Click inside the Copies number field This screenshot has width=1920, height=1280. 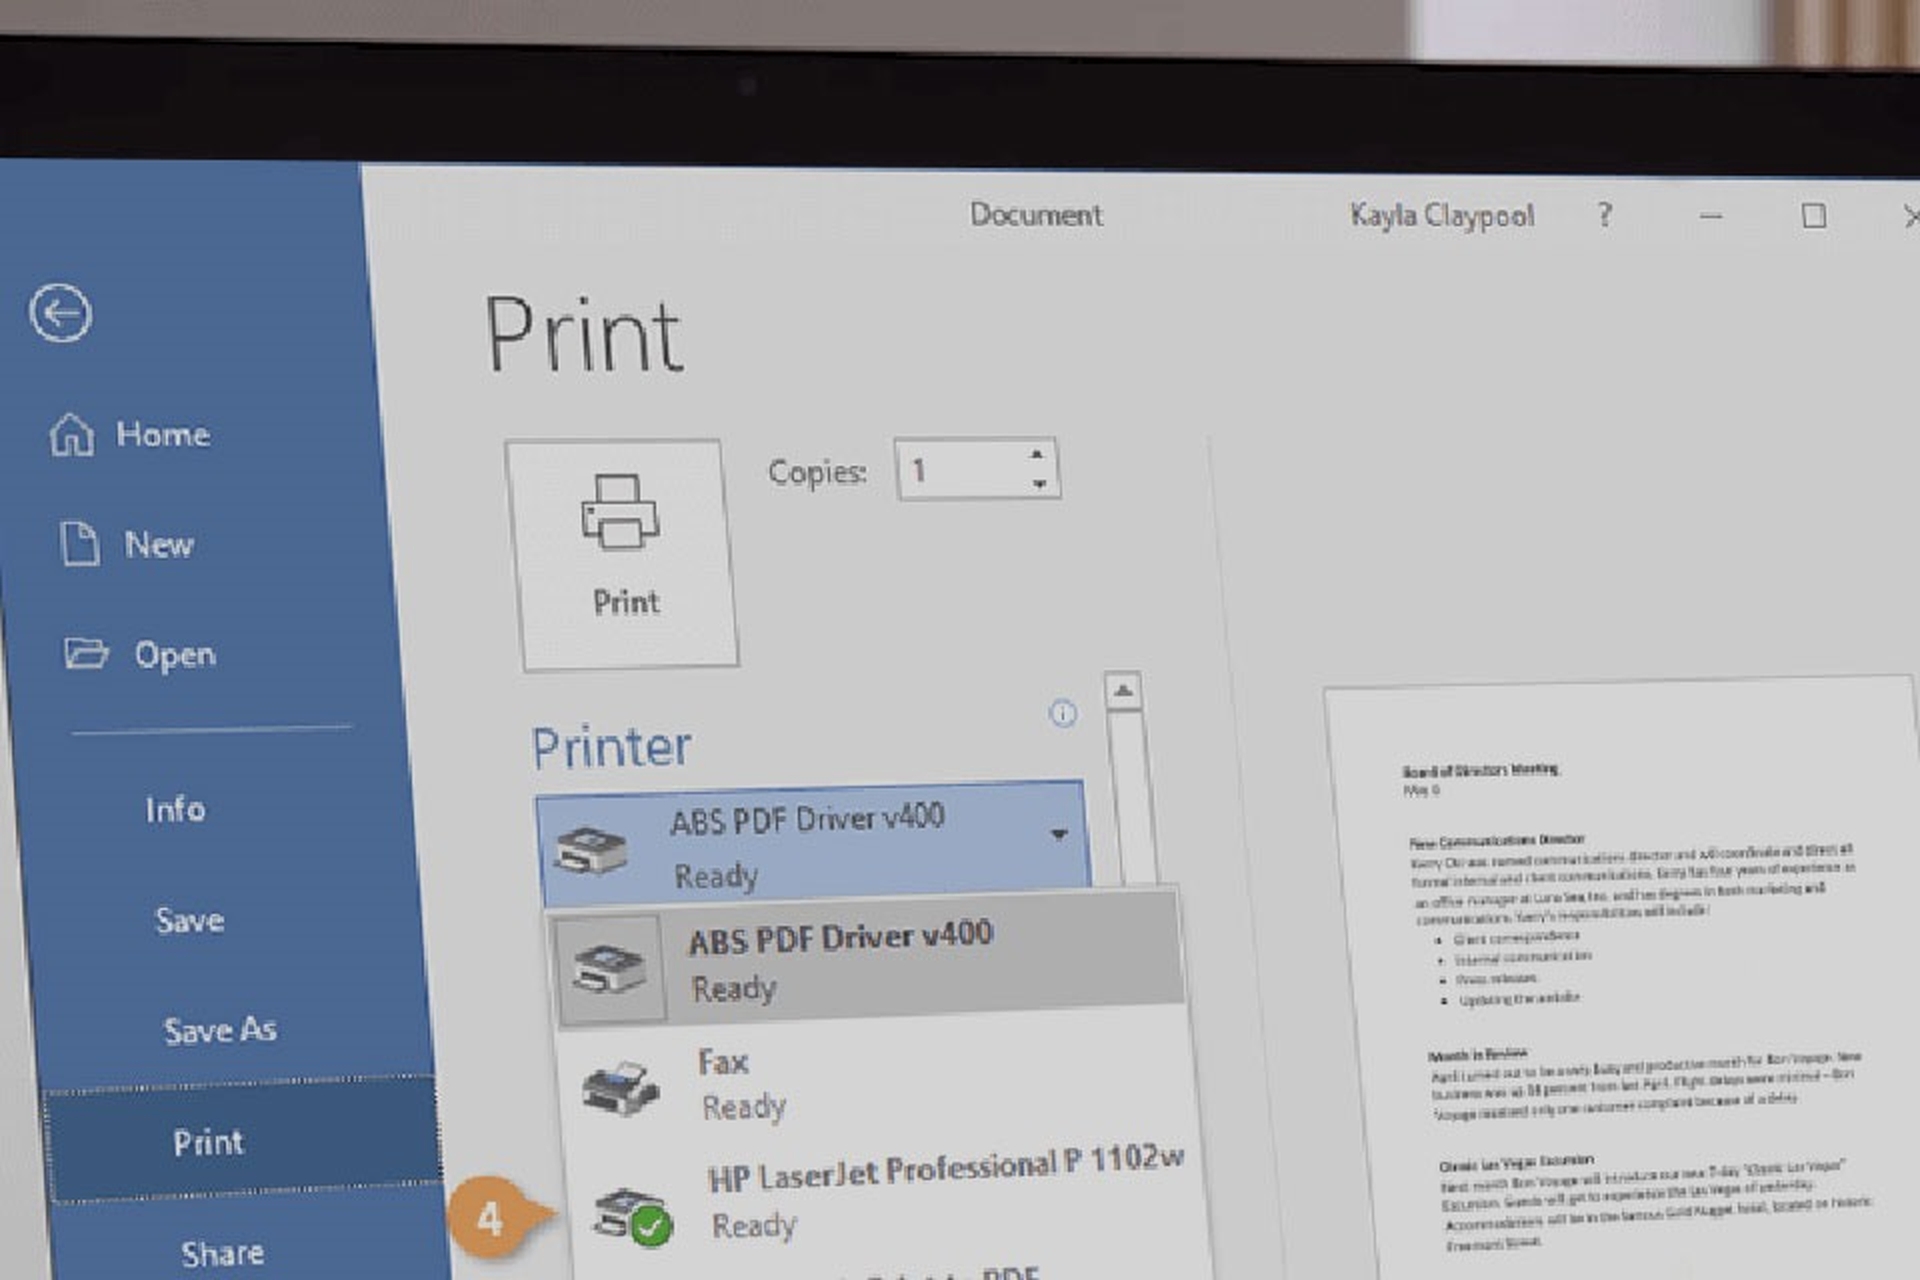coord(962,470)
